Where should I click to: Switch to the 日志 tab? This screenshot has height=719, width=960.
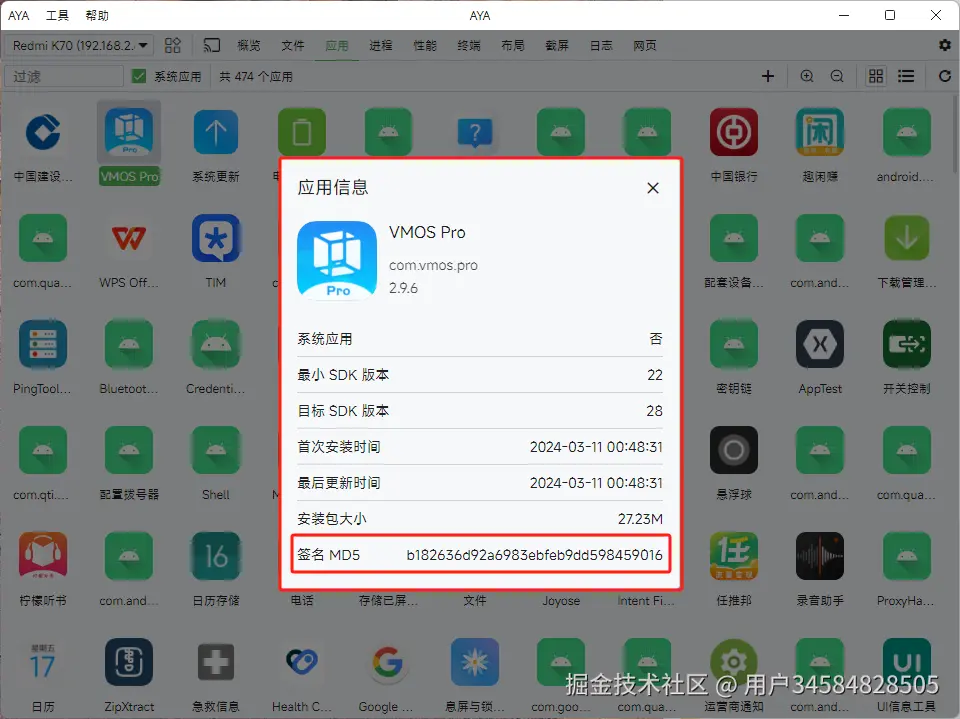point(601,45)
